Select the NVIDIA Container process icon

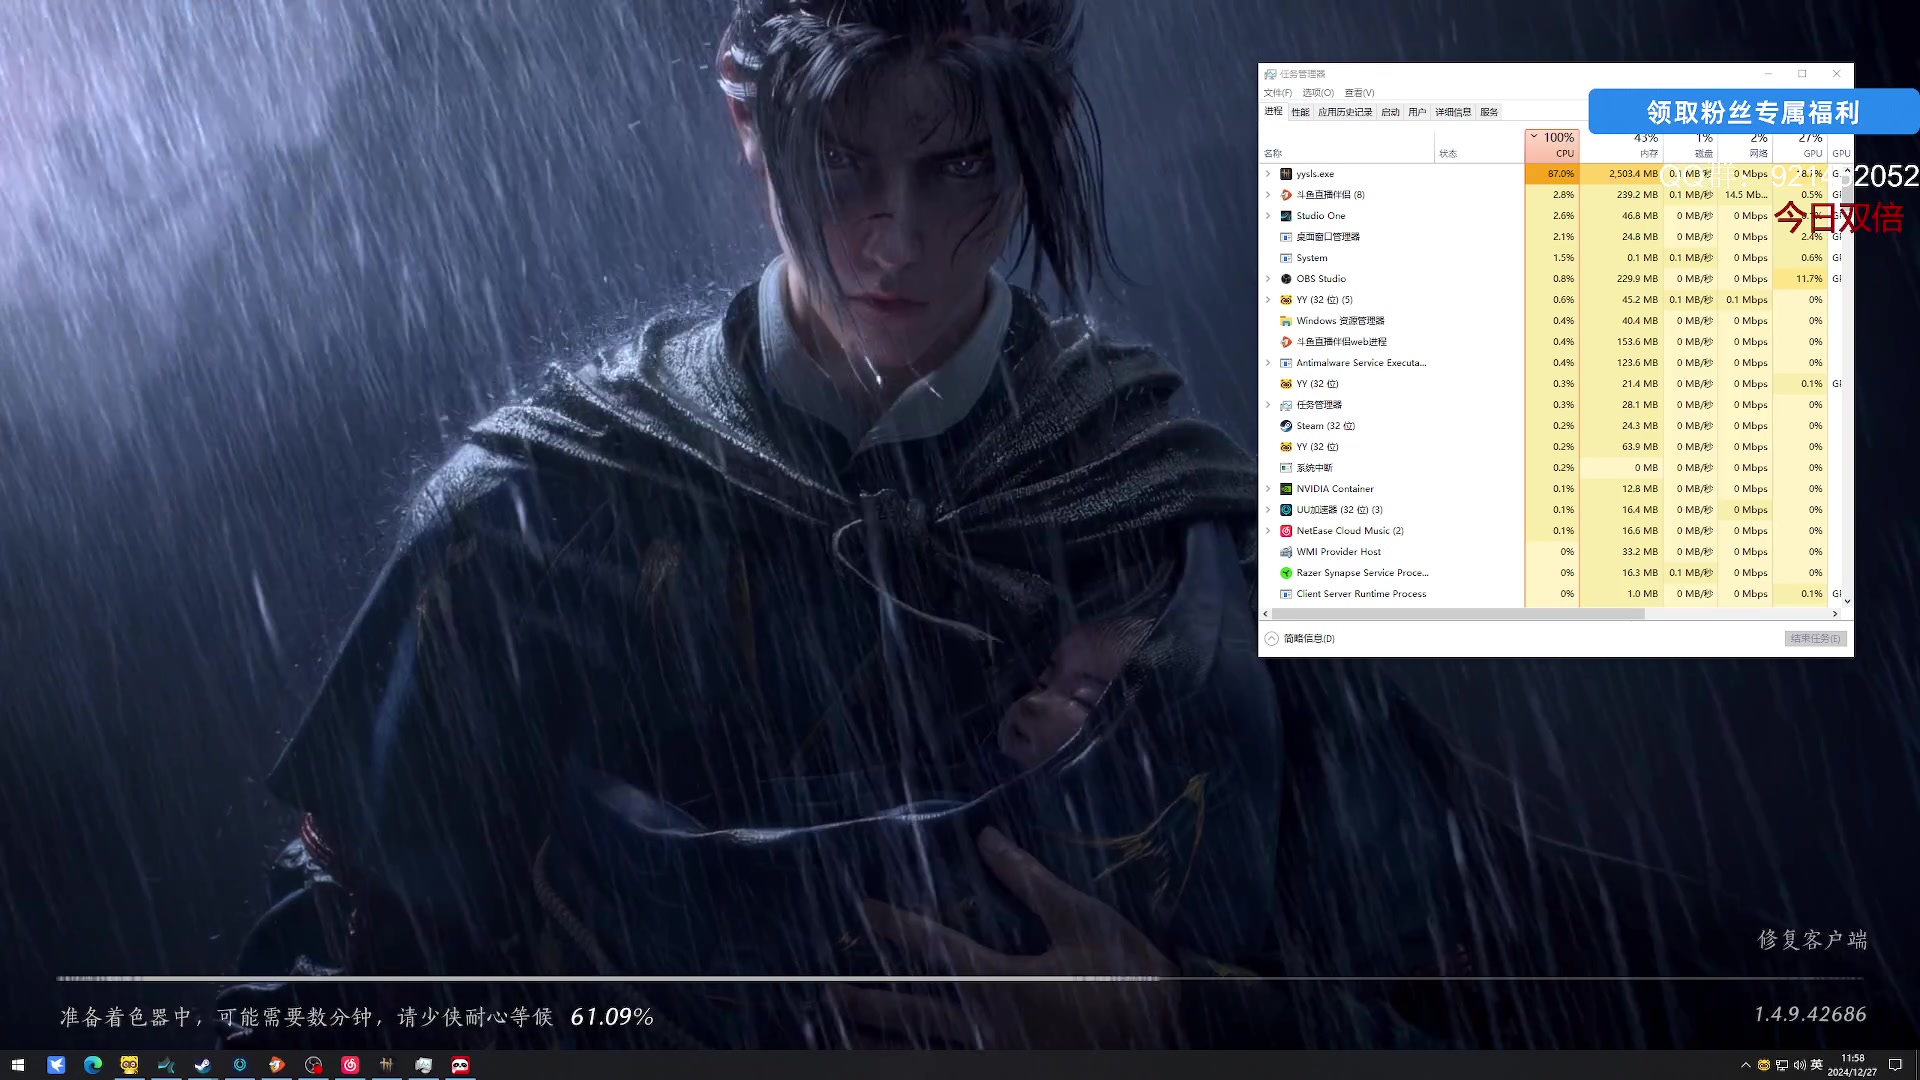tap(1286, 489)
